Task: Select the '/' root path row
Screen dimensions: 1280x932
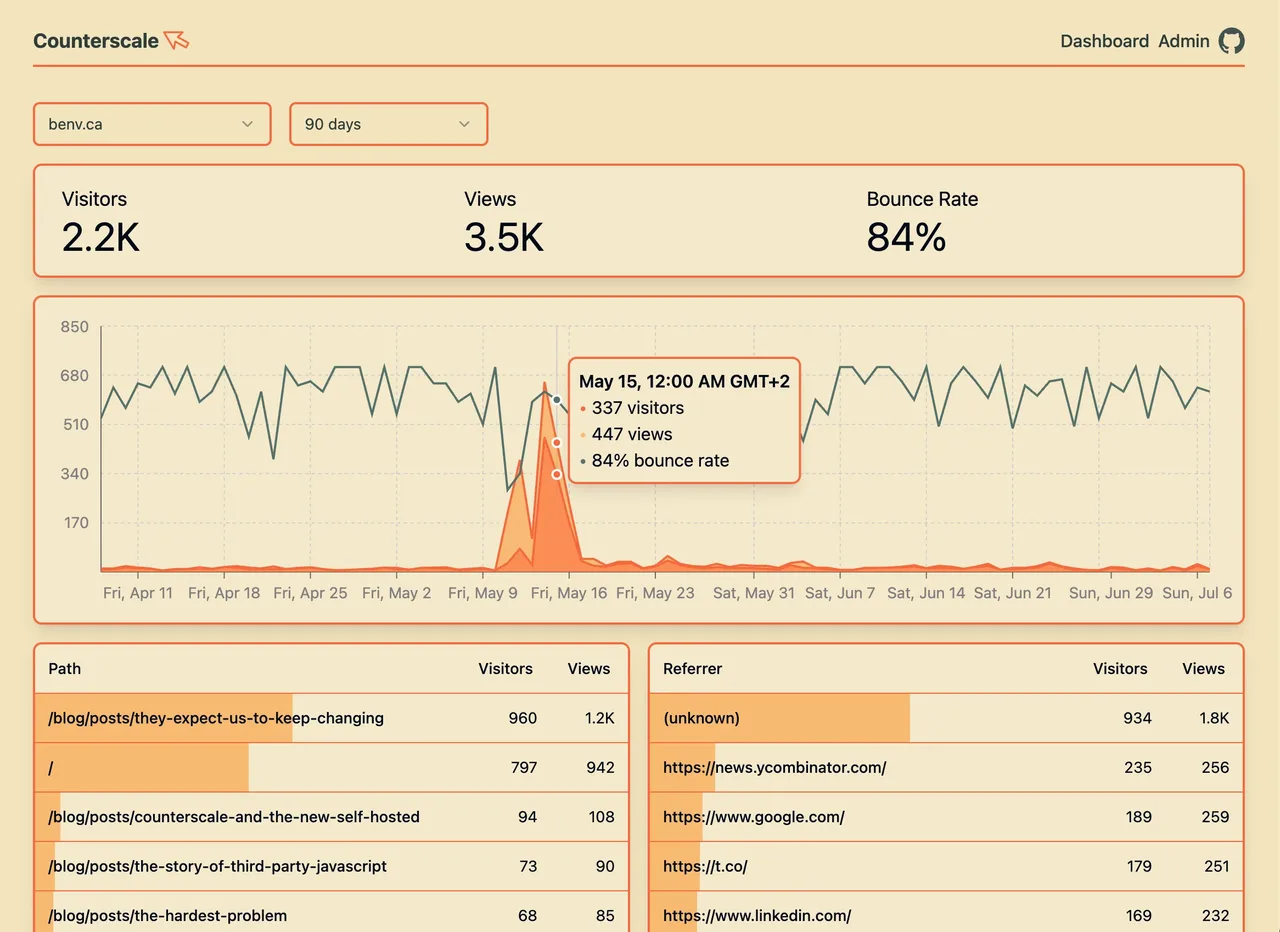Action: 331,768
